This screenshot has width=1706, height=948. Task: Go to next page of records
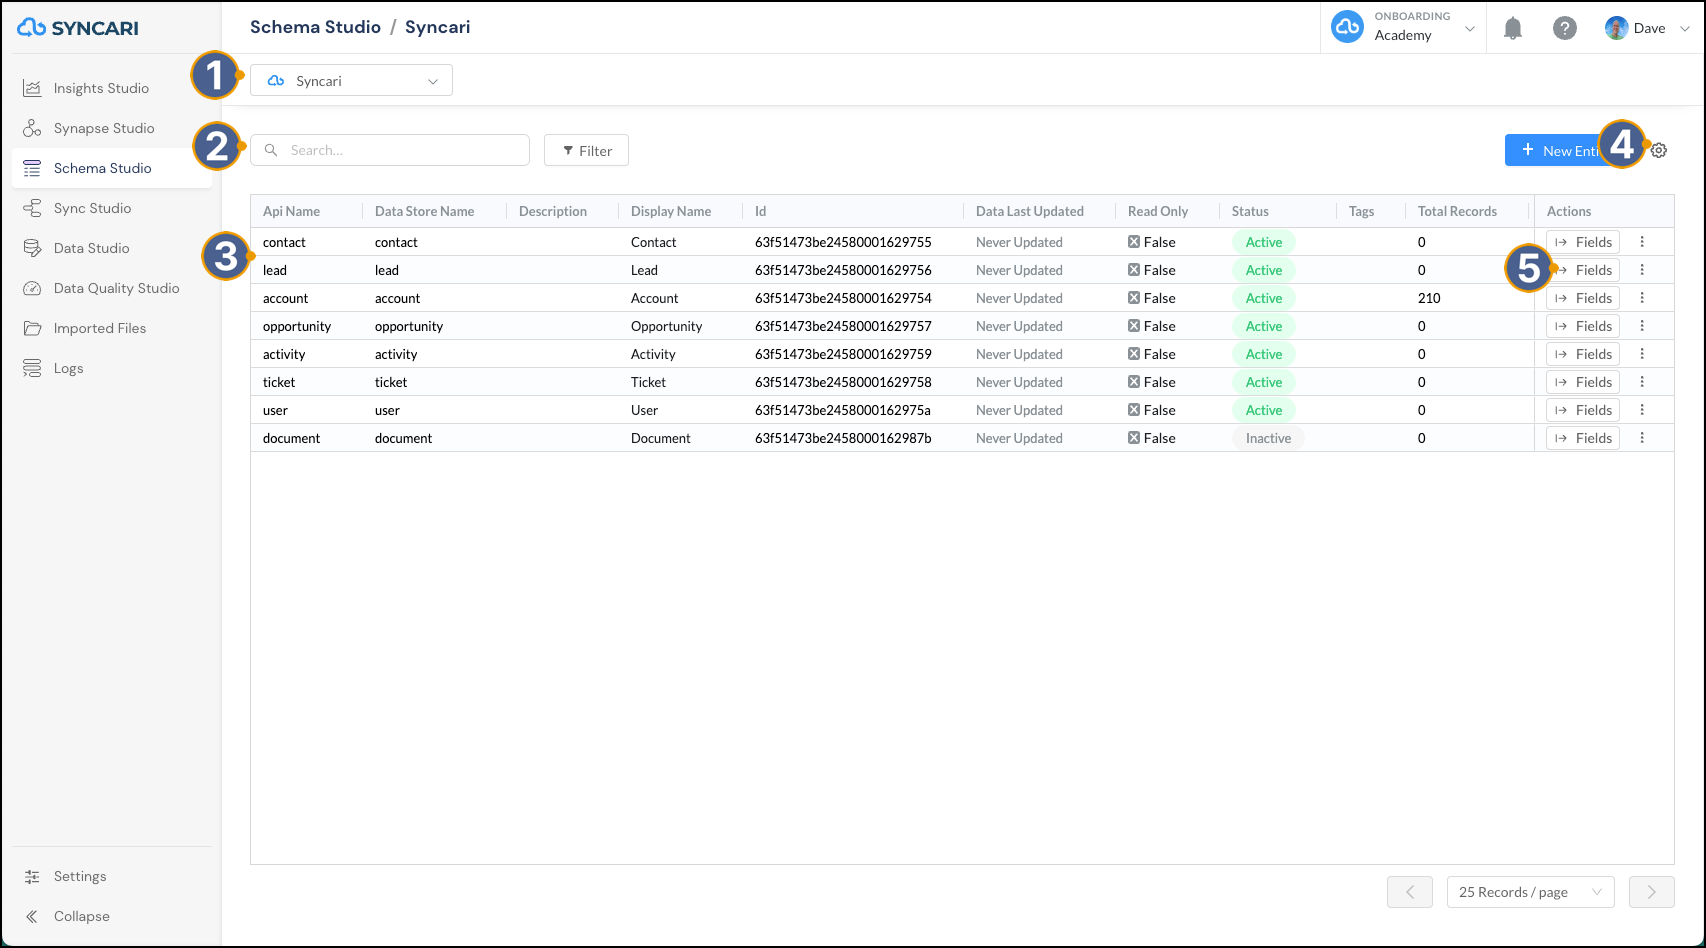(1652, 892)
